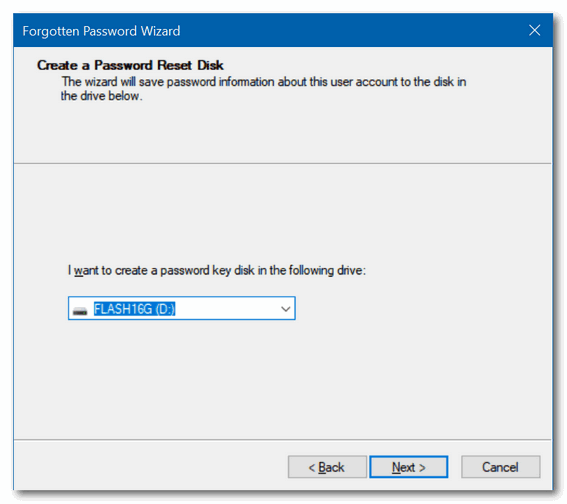Proceed with the selected drive using Next

408,467
